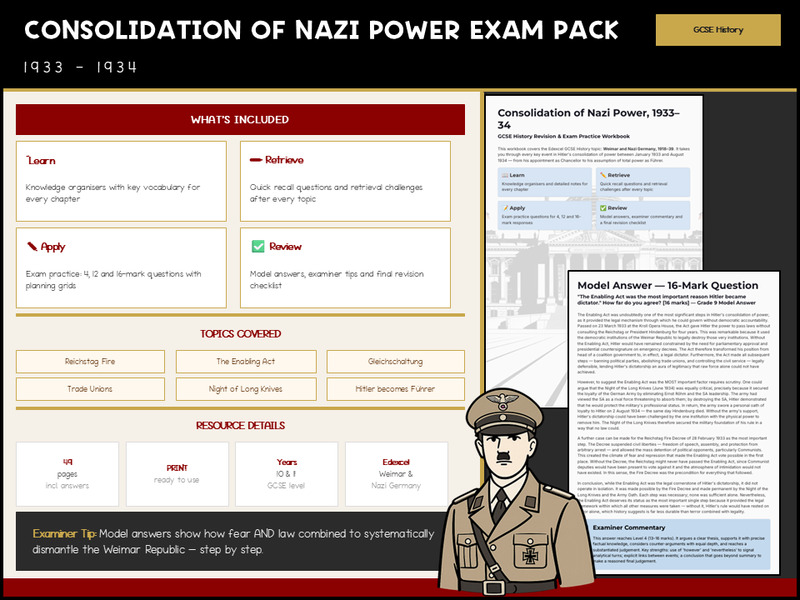Select the Trade Unions topic tag
The height and width of the screenshot is (600, 800).
pos(90,389)
